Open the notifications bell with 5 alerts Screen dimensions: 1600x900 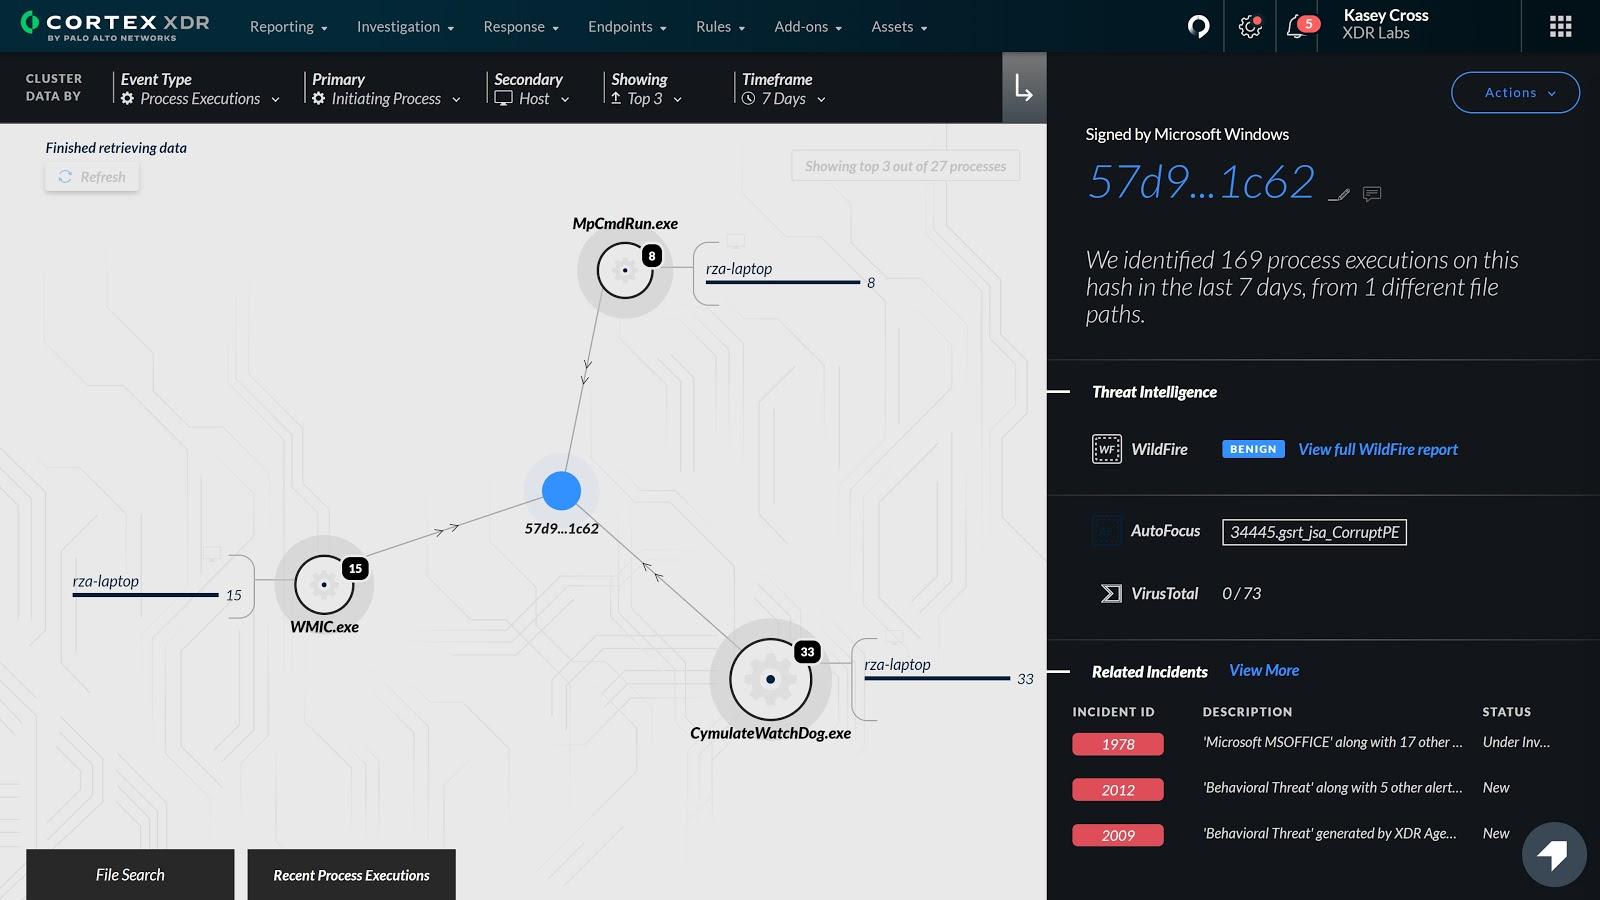pos(1301,25)
